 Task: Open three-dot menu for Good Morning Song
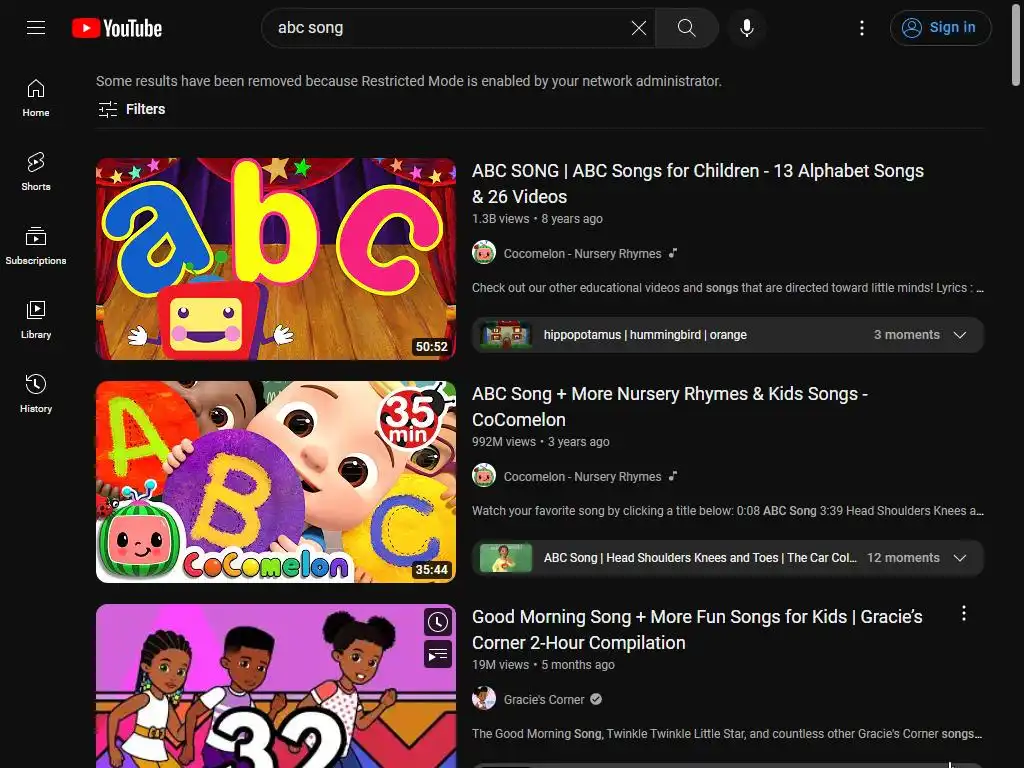click(x=964, y=613)
